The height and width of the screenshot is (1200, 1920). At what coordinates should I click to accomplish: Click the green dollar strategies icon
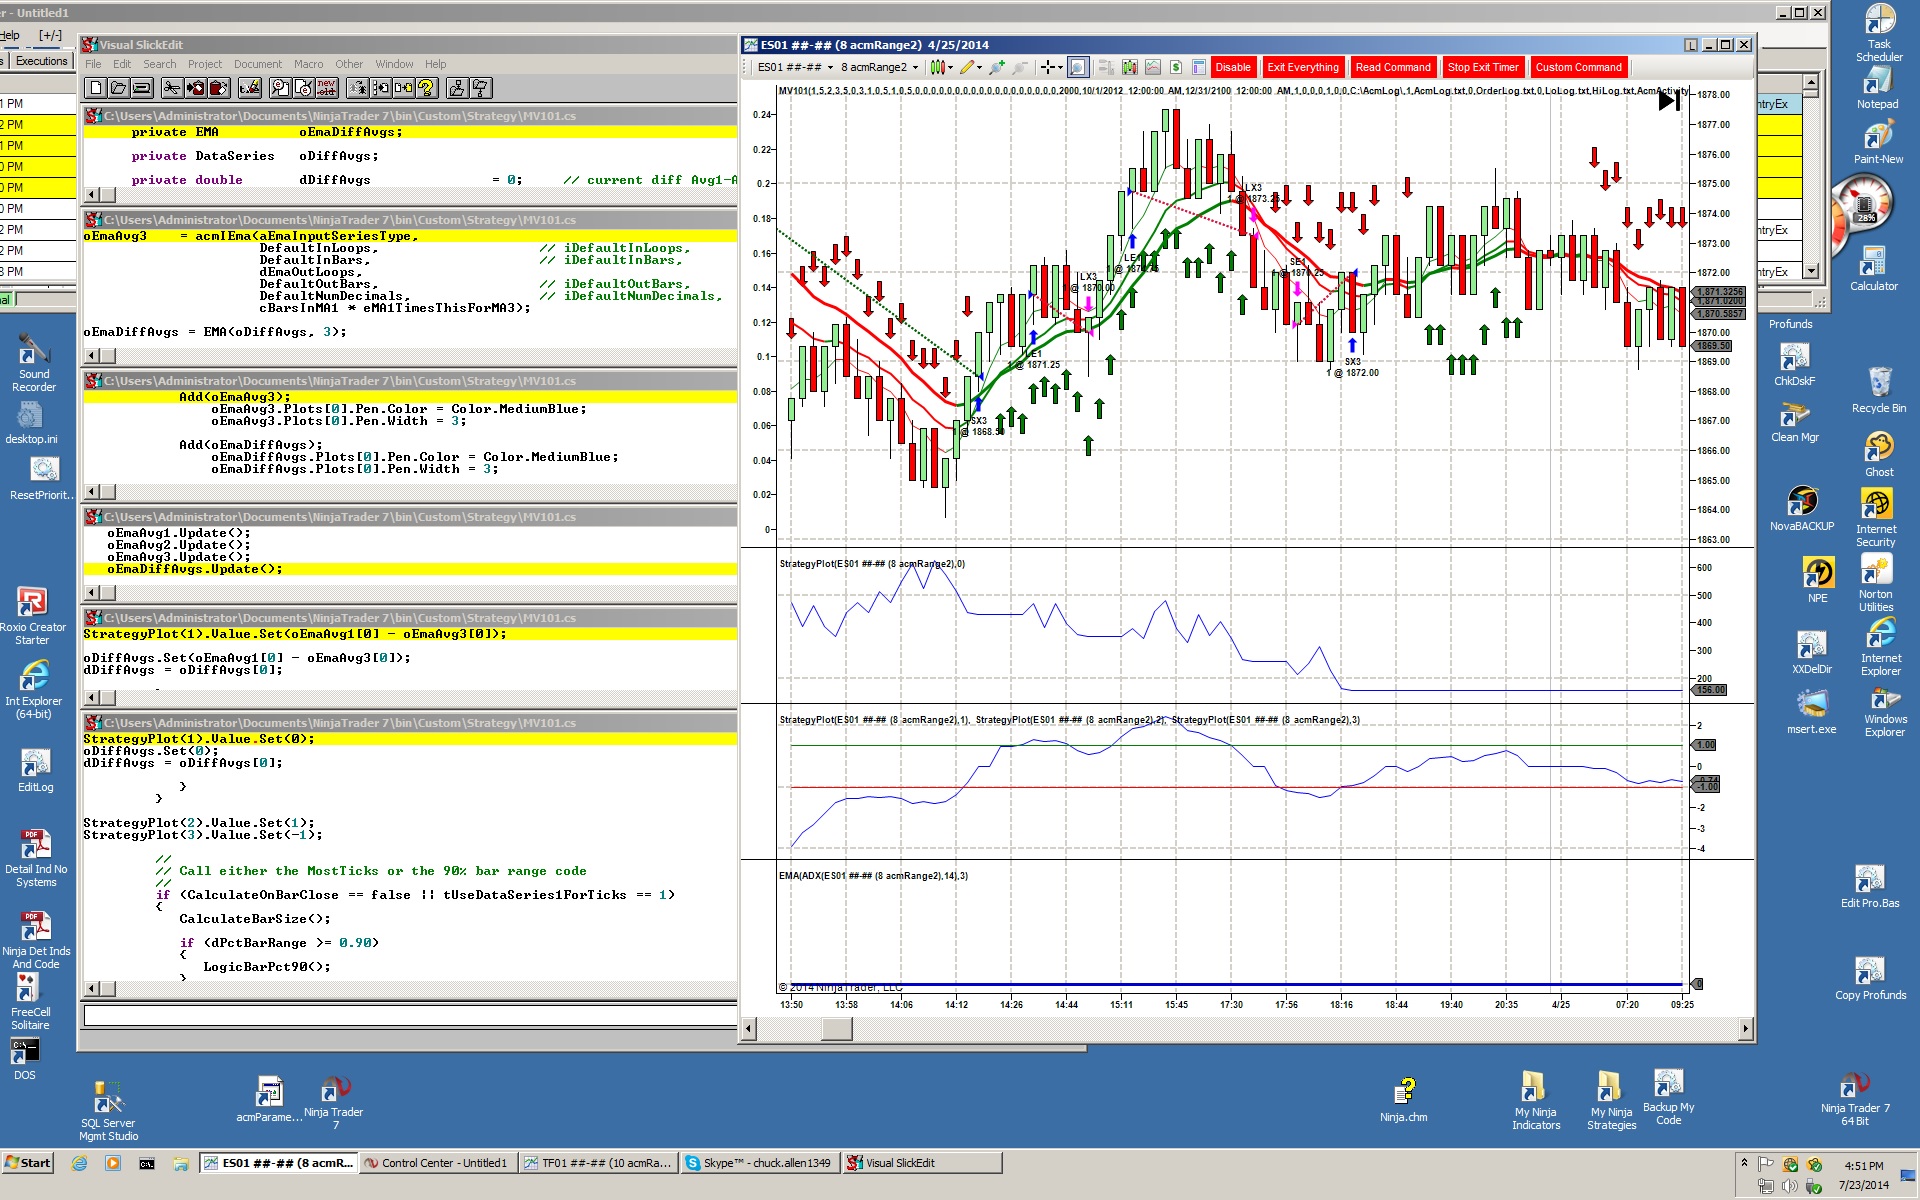pyautogui.click(x=1176, y=67)
